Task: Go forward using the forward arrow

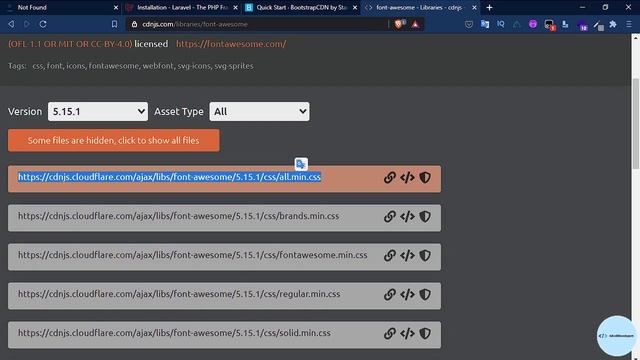Action: coord(27,24)
